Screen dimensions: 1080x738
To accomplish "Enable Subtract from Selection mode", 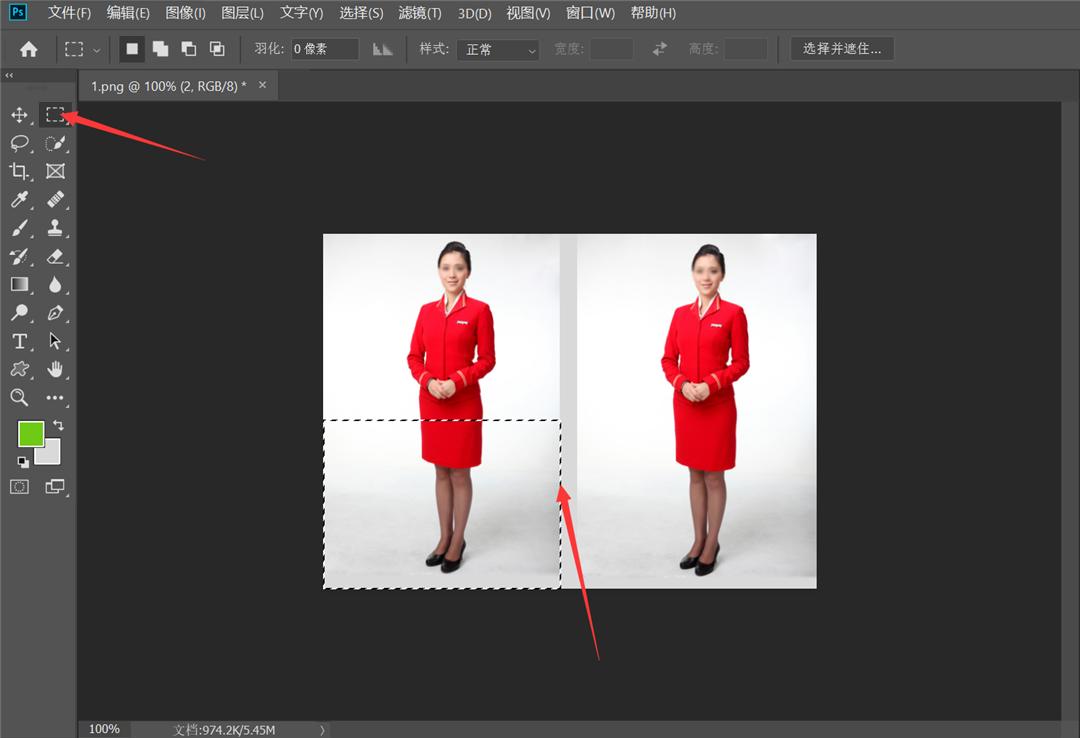I will coord(189,48).
